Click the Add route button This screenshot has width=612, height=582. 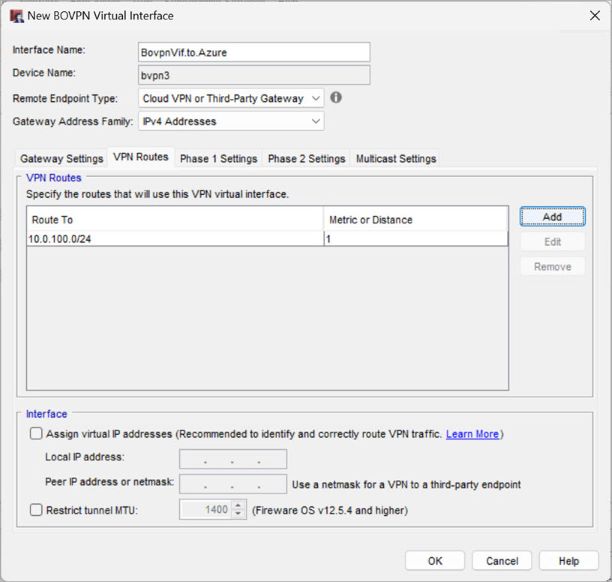click(x=552, y=217)
